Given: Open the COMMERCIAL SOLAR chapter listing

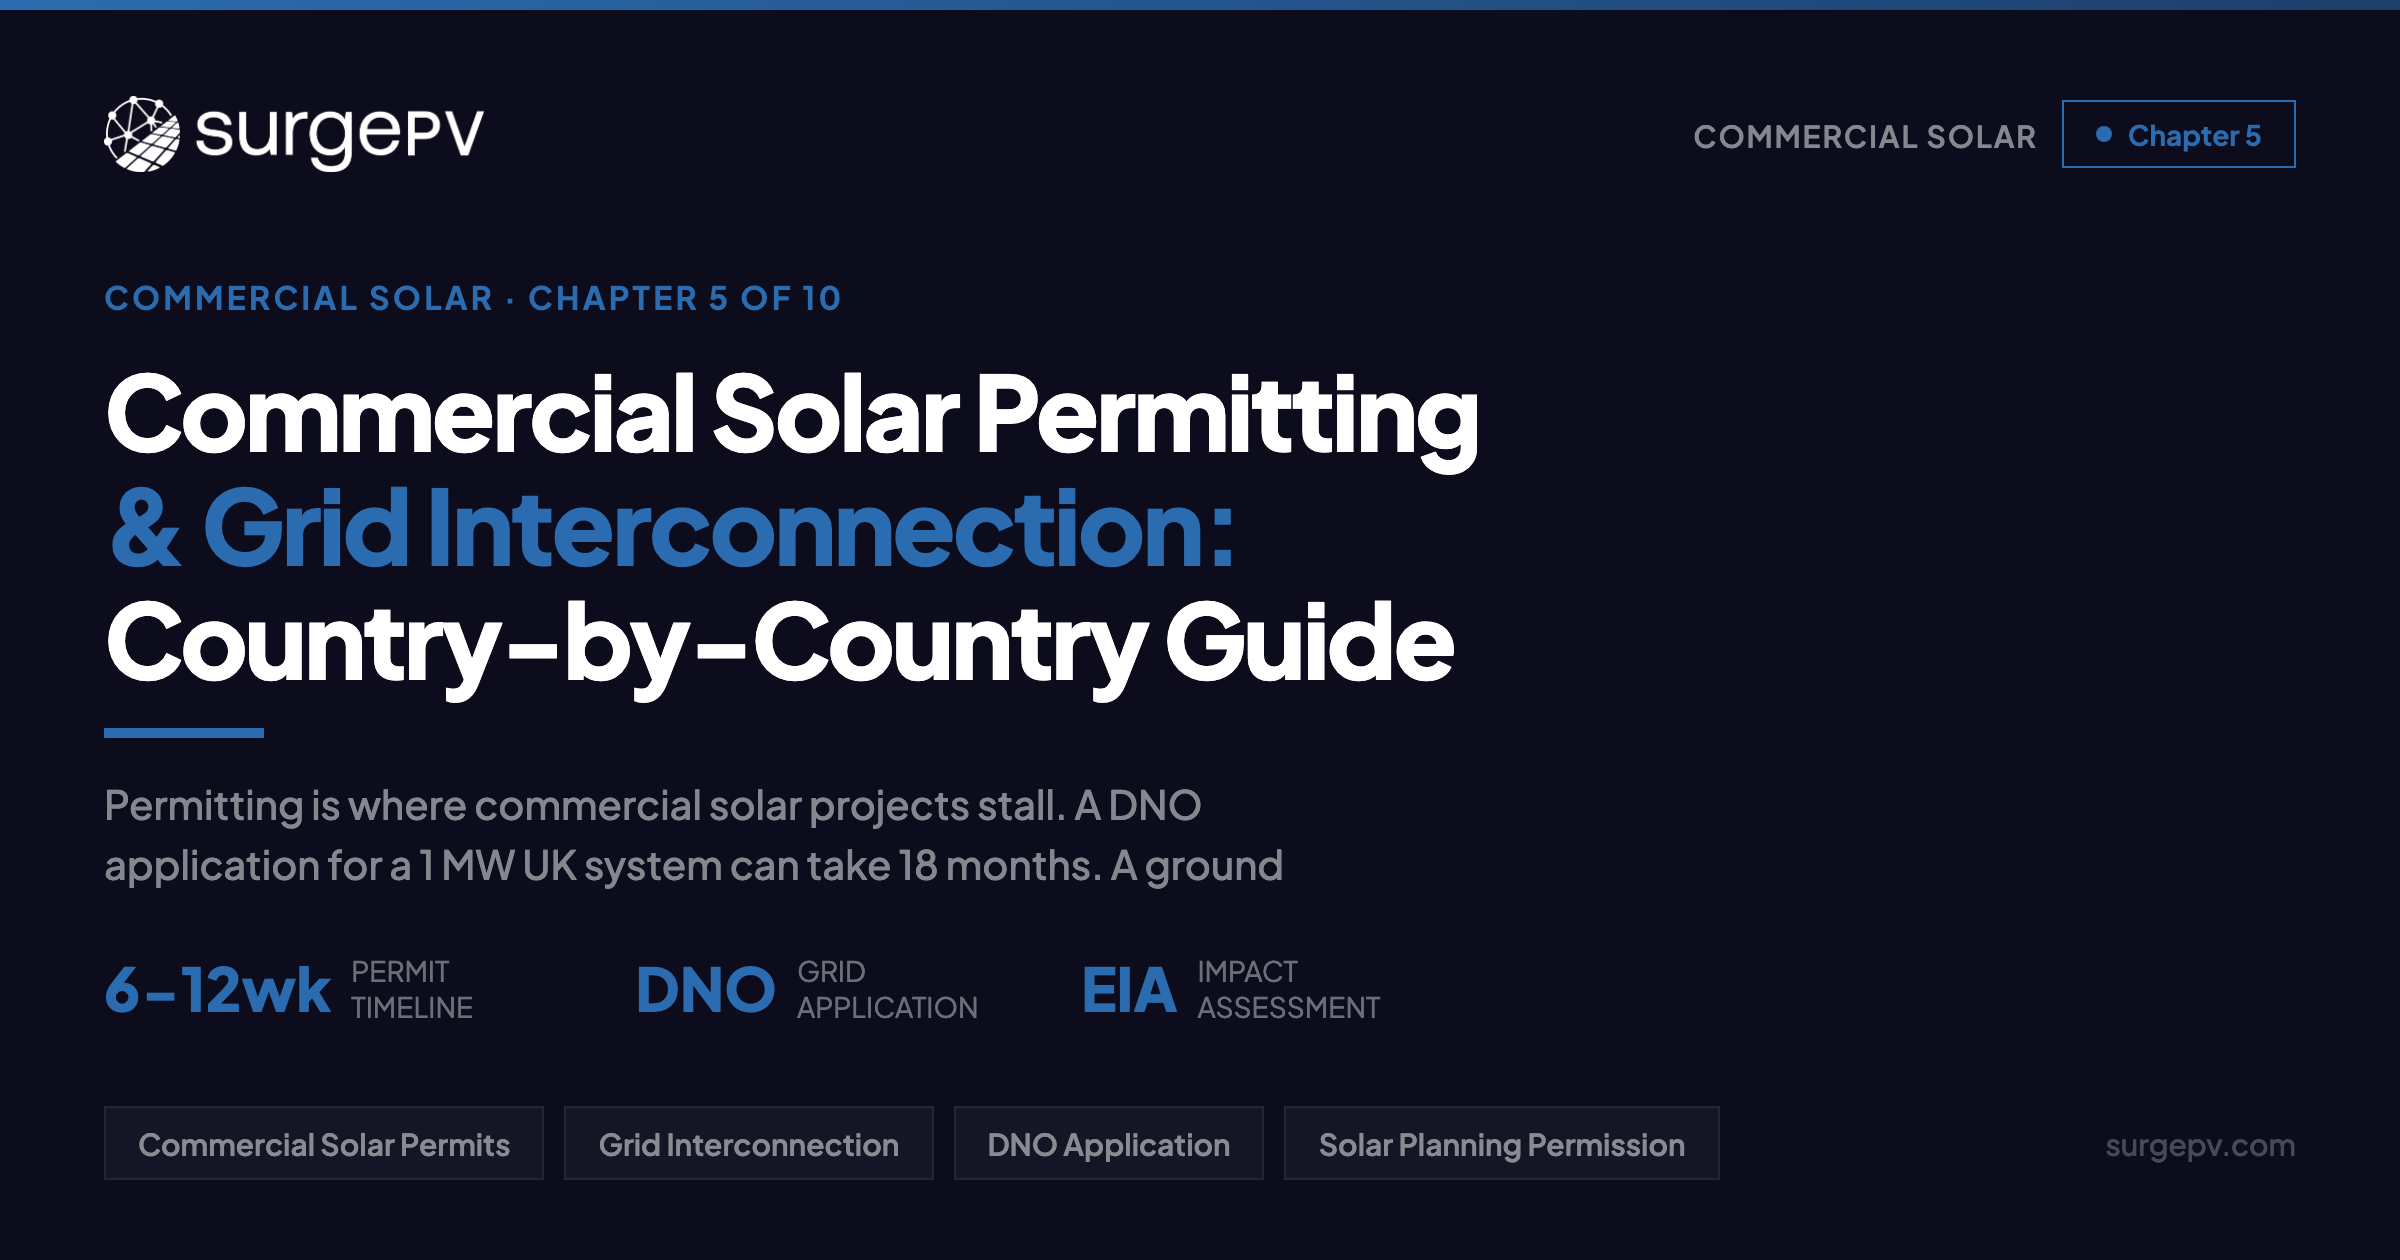Looking at the screenshot, I should click(x=1865, y=136).
